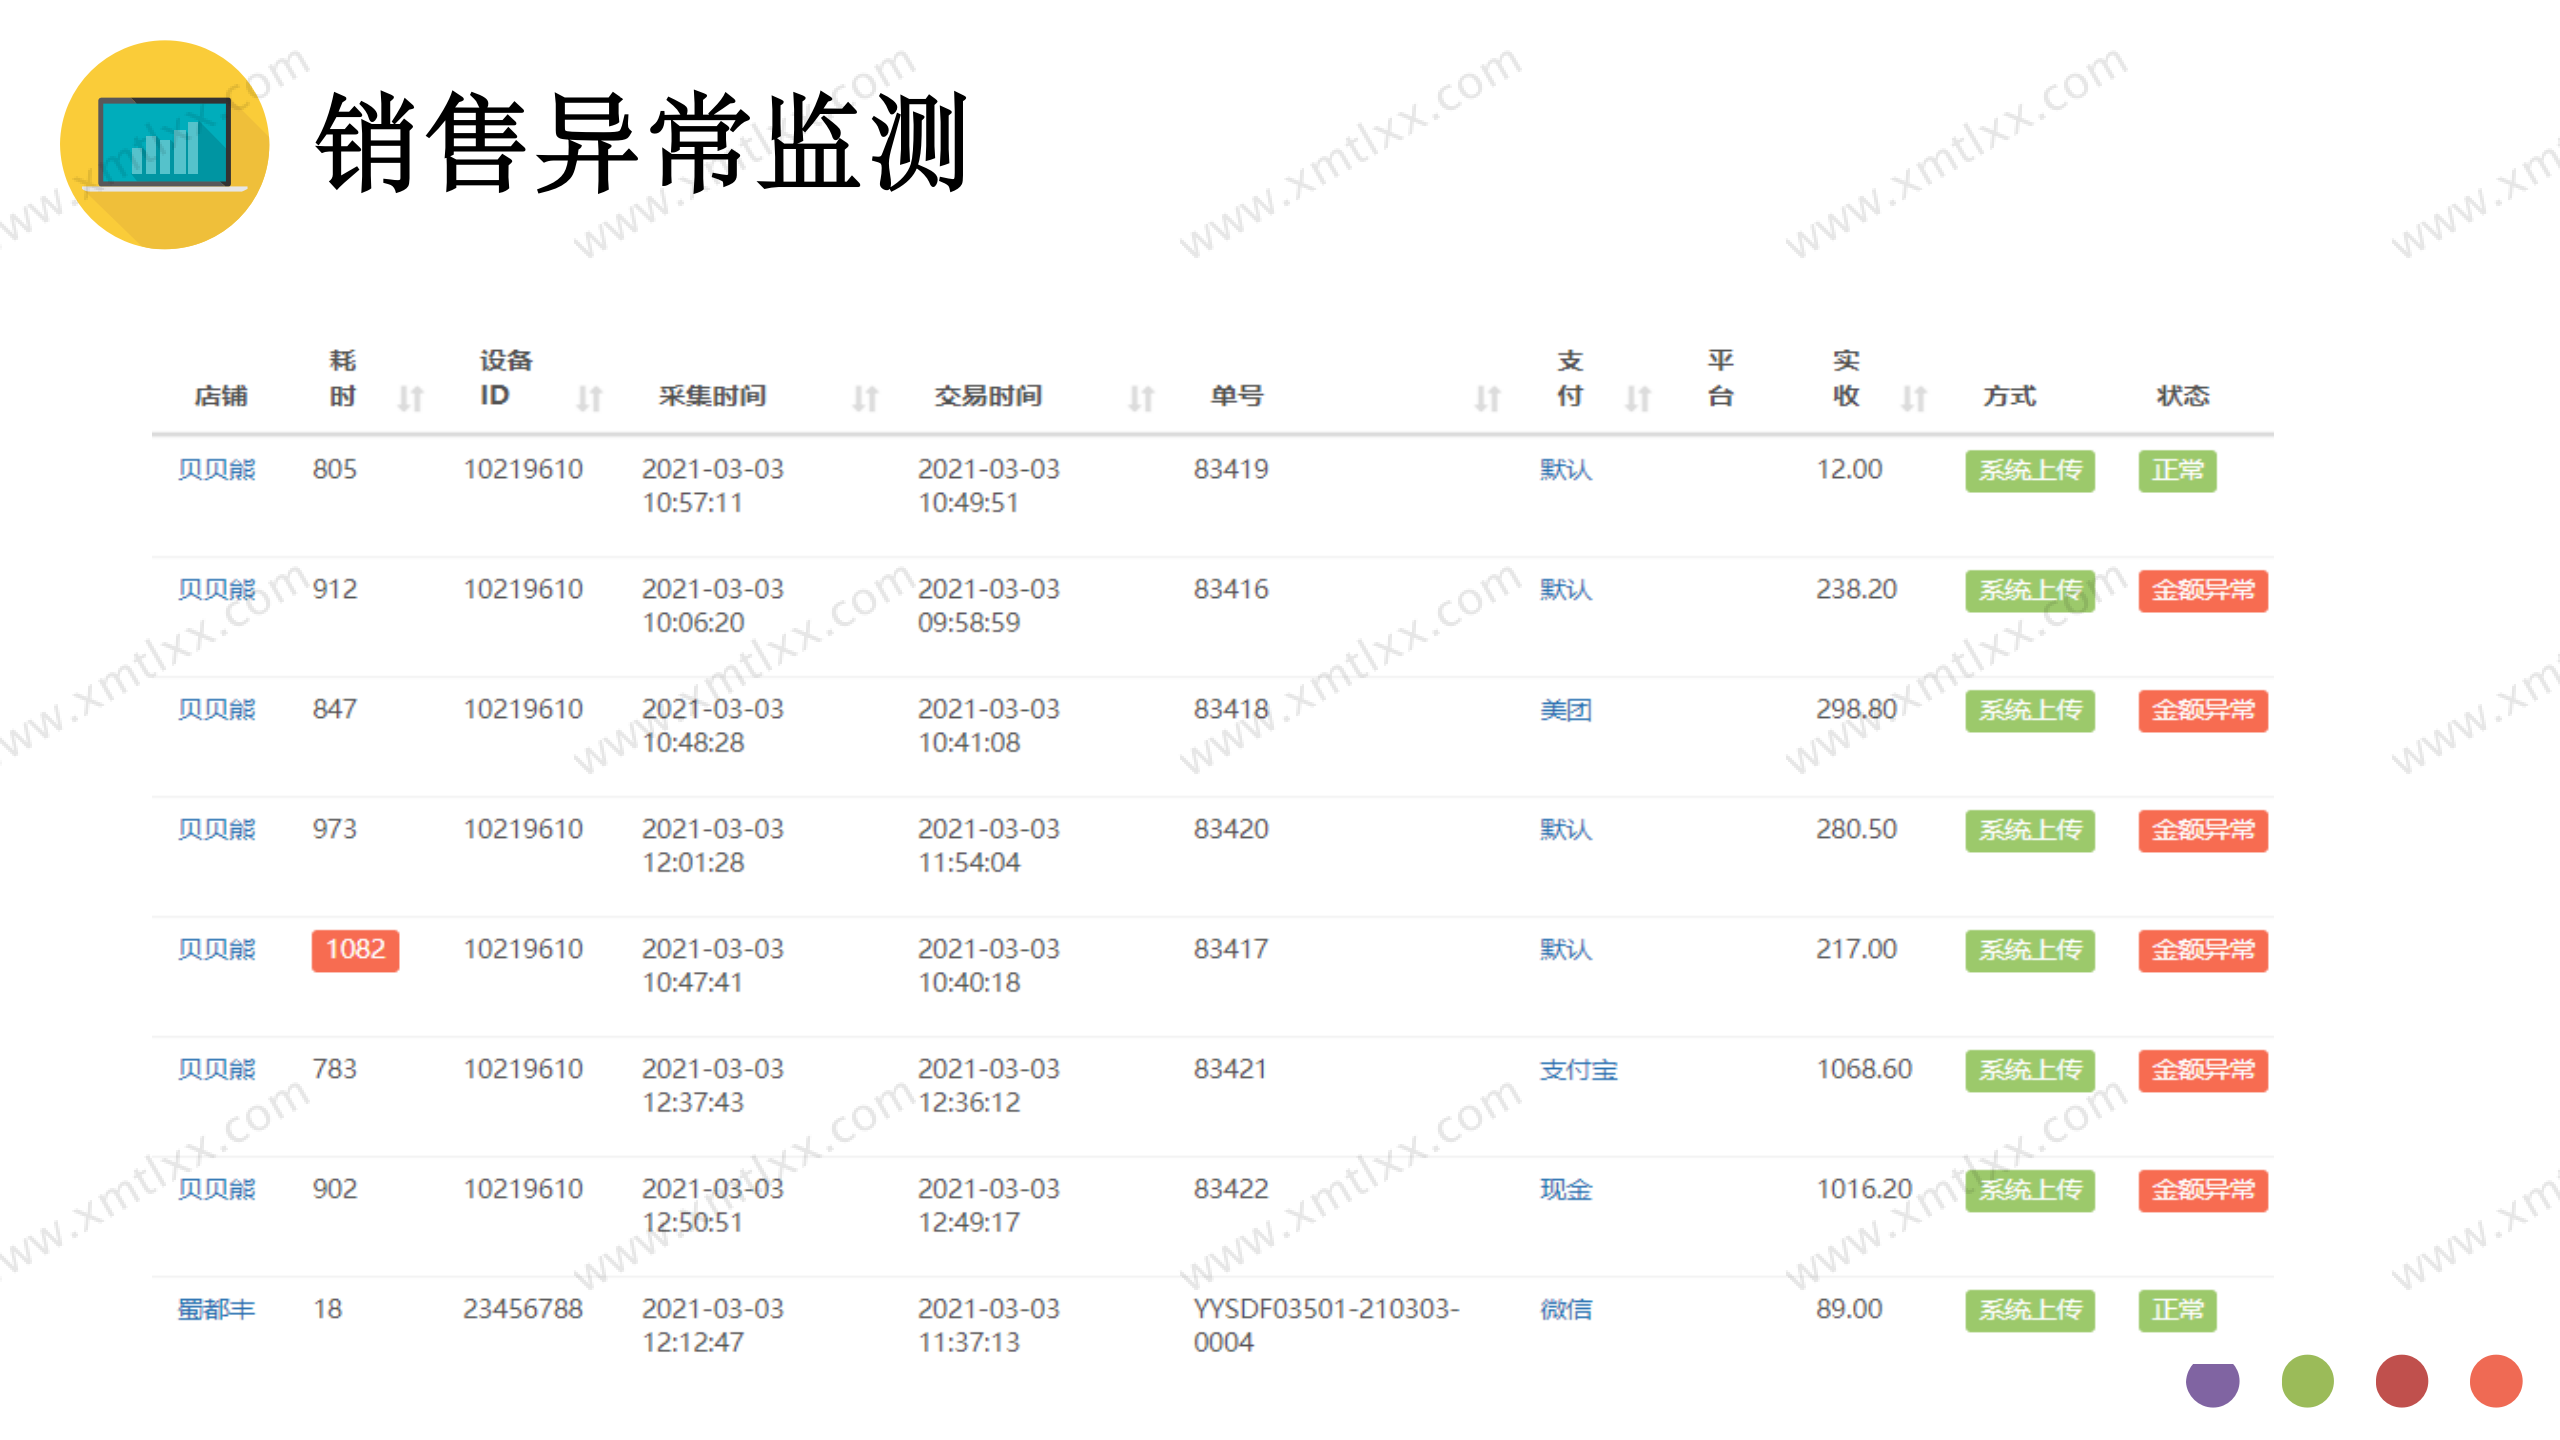This screenshot has width=2560, height=1440.
Task: Select the orange-red color dot
Action: (2496, 1381)
